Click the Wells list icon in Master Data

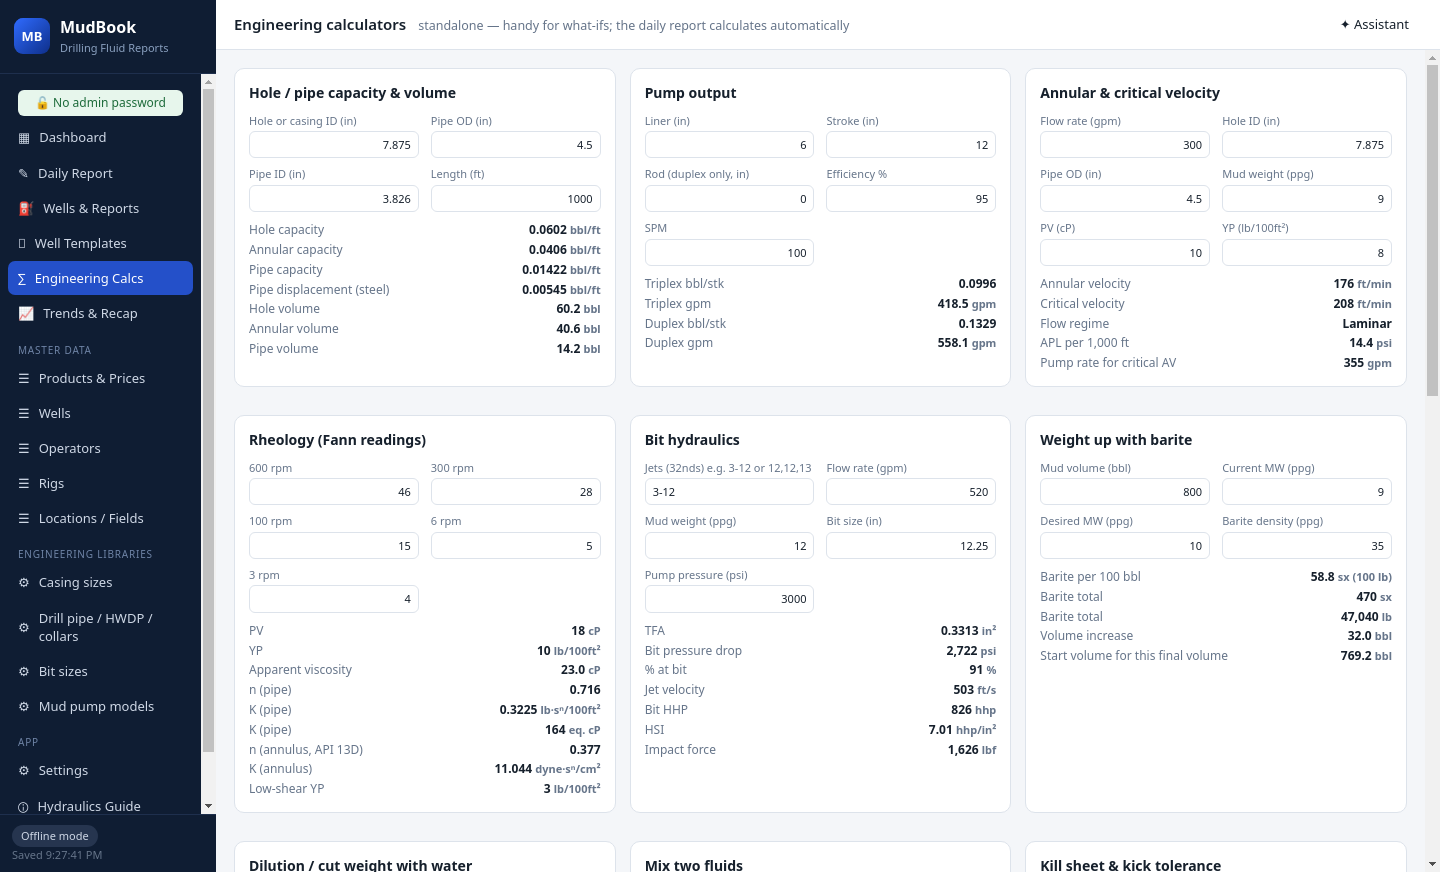(x=24, y=413)
